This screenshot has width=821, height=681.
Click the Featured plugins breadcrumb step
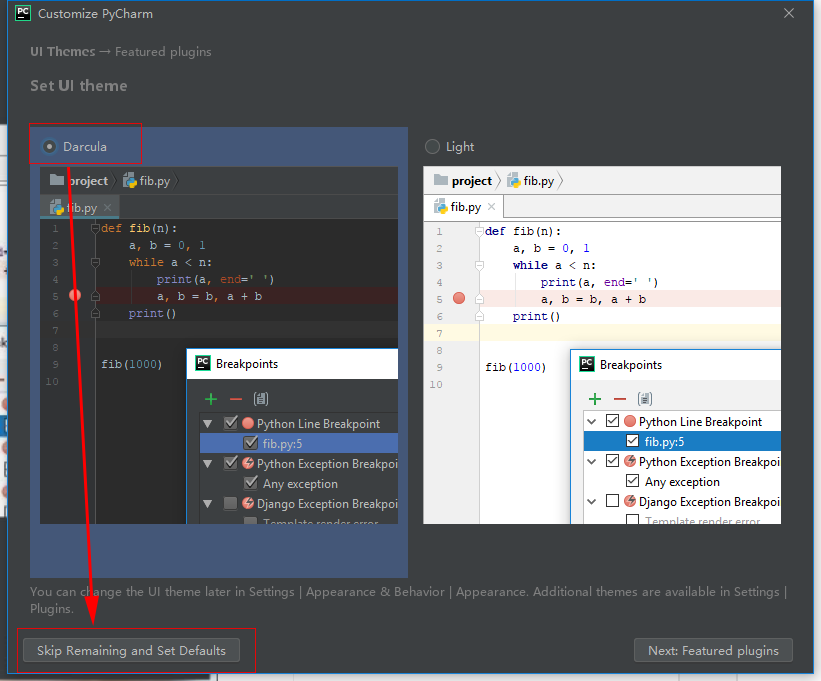pos(163,52)
